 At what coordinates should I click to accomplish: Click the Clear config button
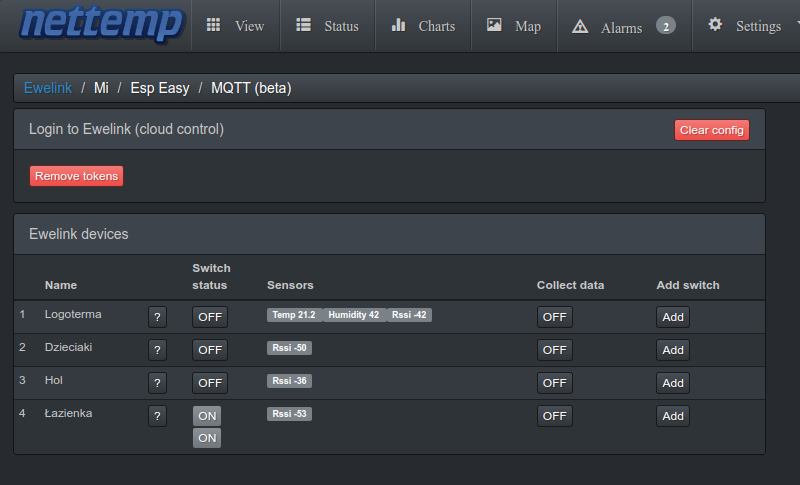(712, 130)
